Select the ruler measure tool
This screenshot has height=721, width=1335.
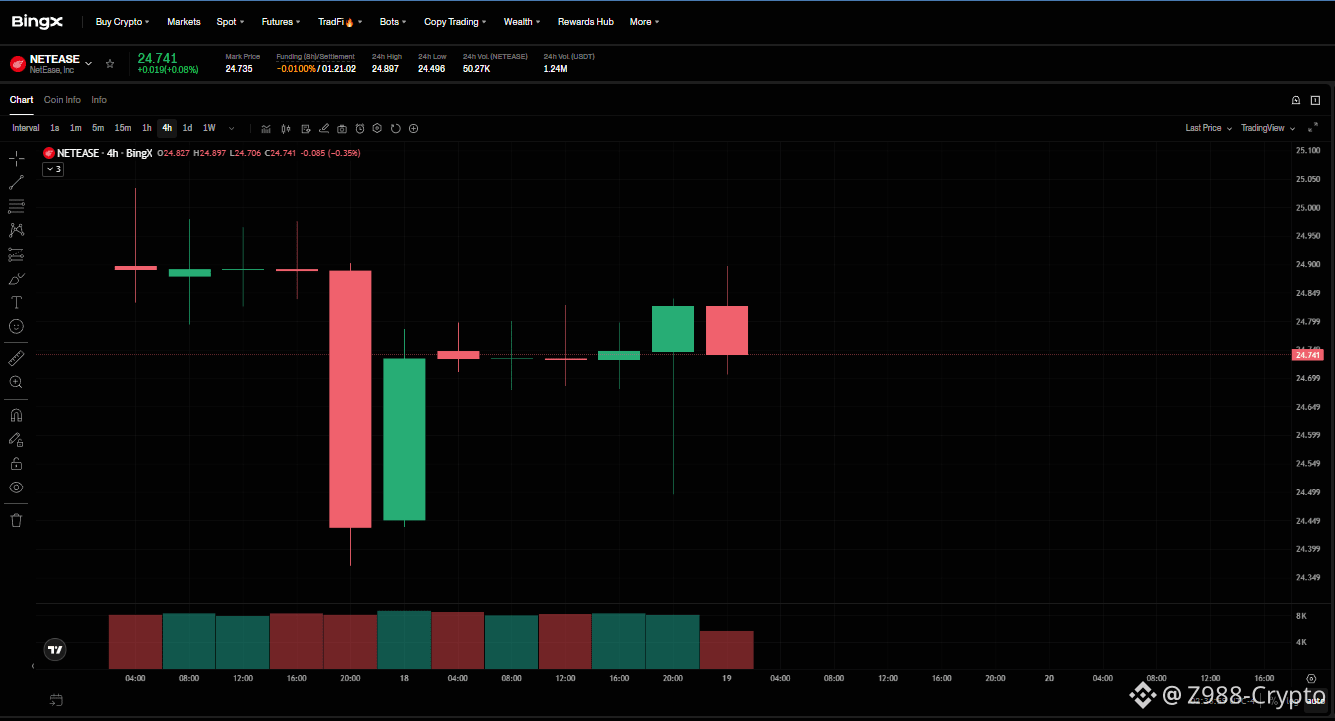point(16,358)
